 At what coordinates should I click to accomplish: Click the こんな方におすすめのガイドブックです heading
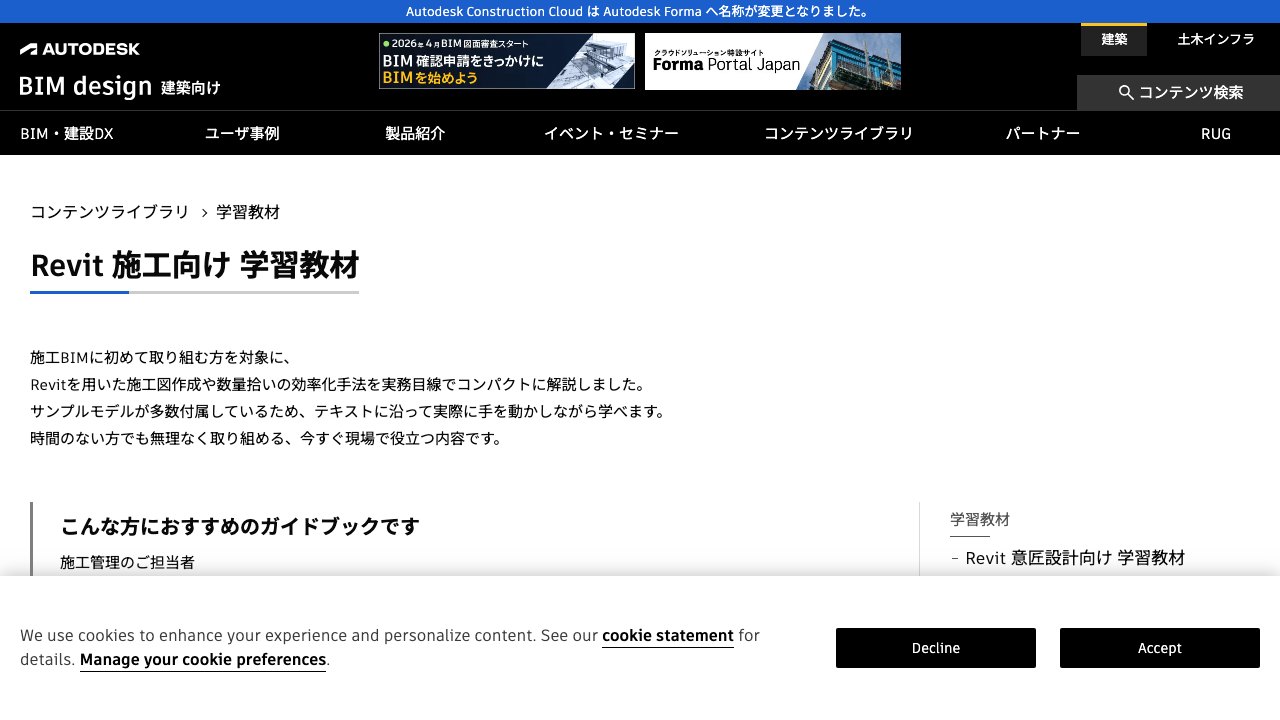coord(240,526)
